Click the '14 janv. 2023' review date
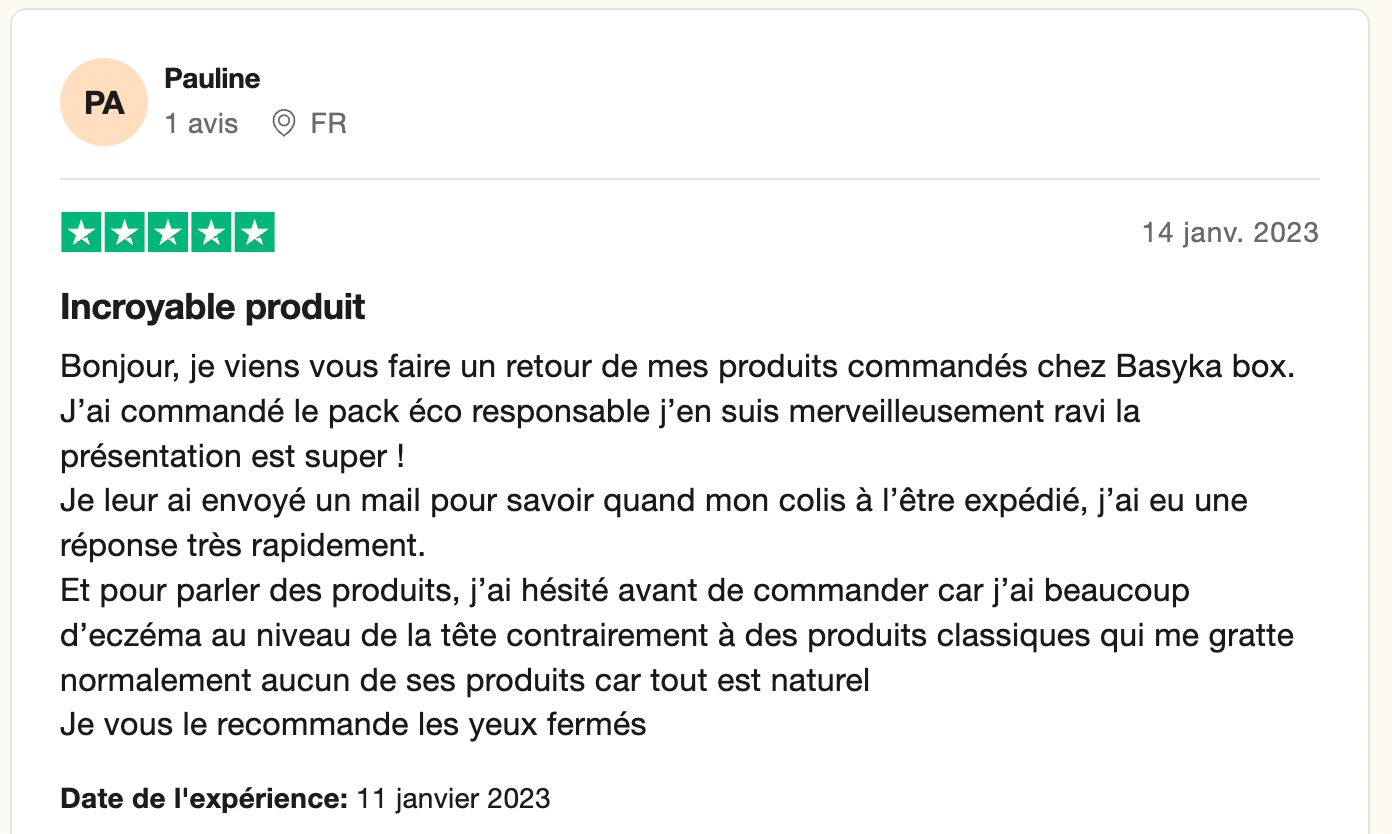Viewport: 1392px width, 834px height. click(1231, 233)
